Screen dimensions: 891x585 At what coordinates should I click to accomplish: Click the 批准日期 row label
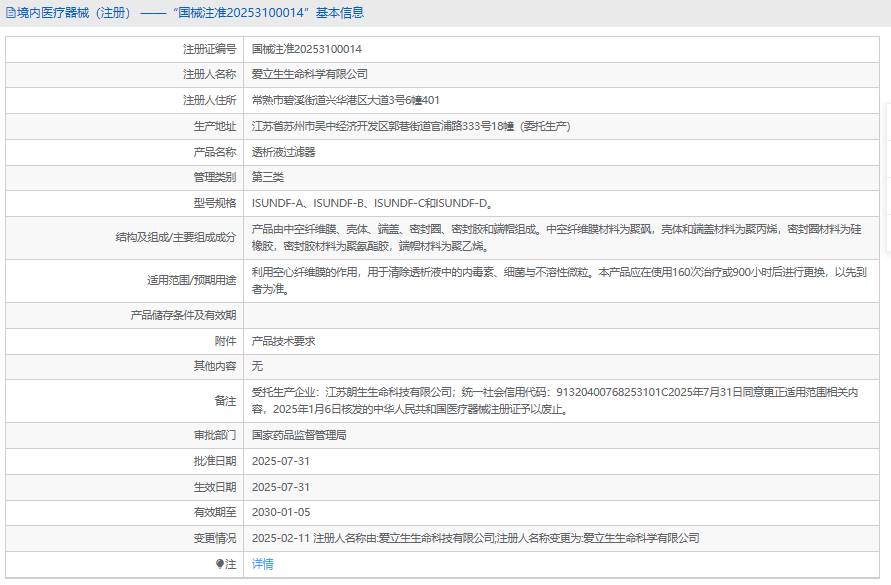click(x=214, y=461)
